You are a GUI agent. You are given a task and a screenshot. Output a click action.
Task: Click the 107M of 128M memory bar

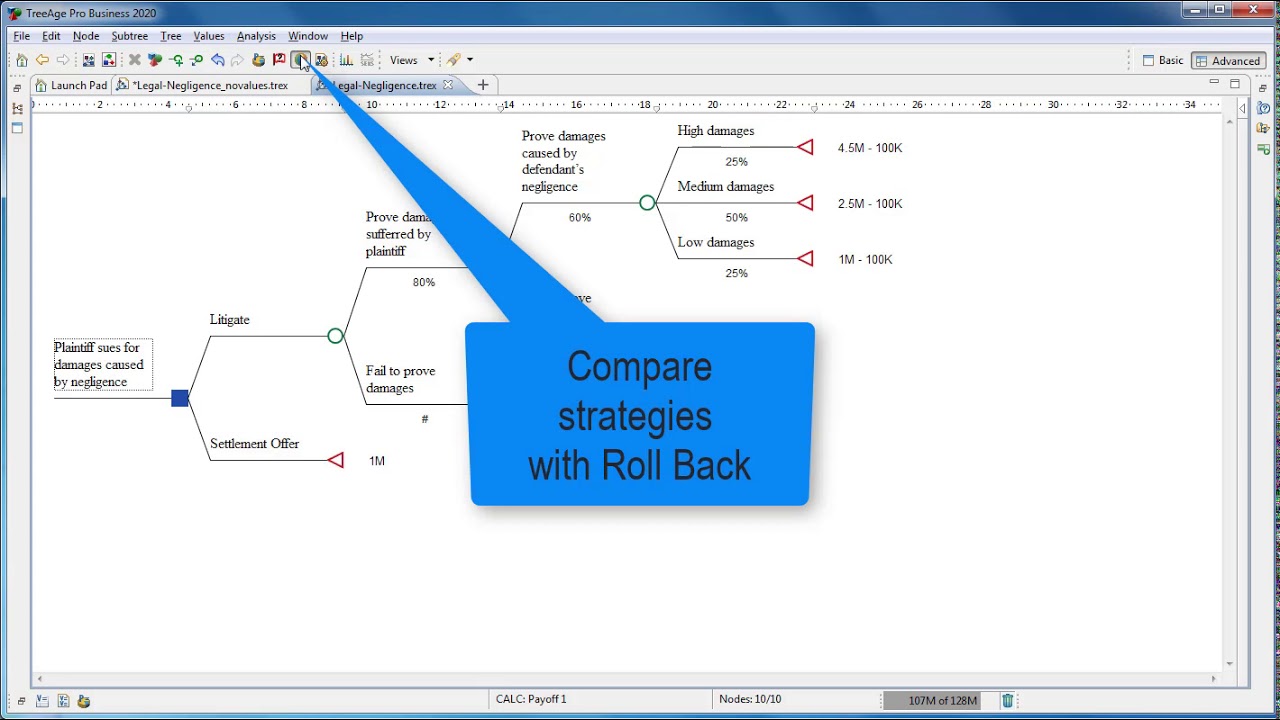point(940,701)
